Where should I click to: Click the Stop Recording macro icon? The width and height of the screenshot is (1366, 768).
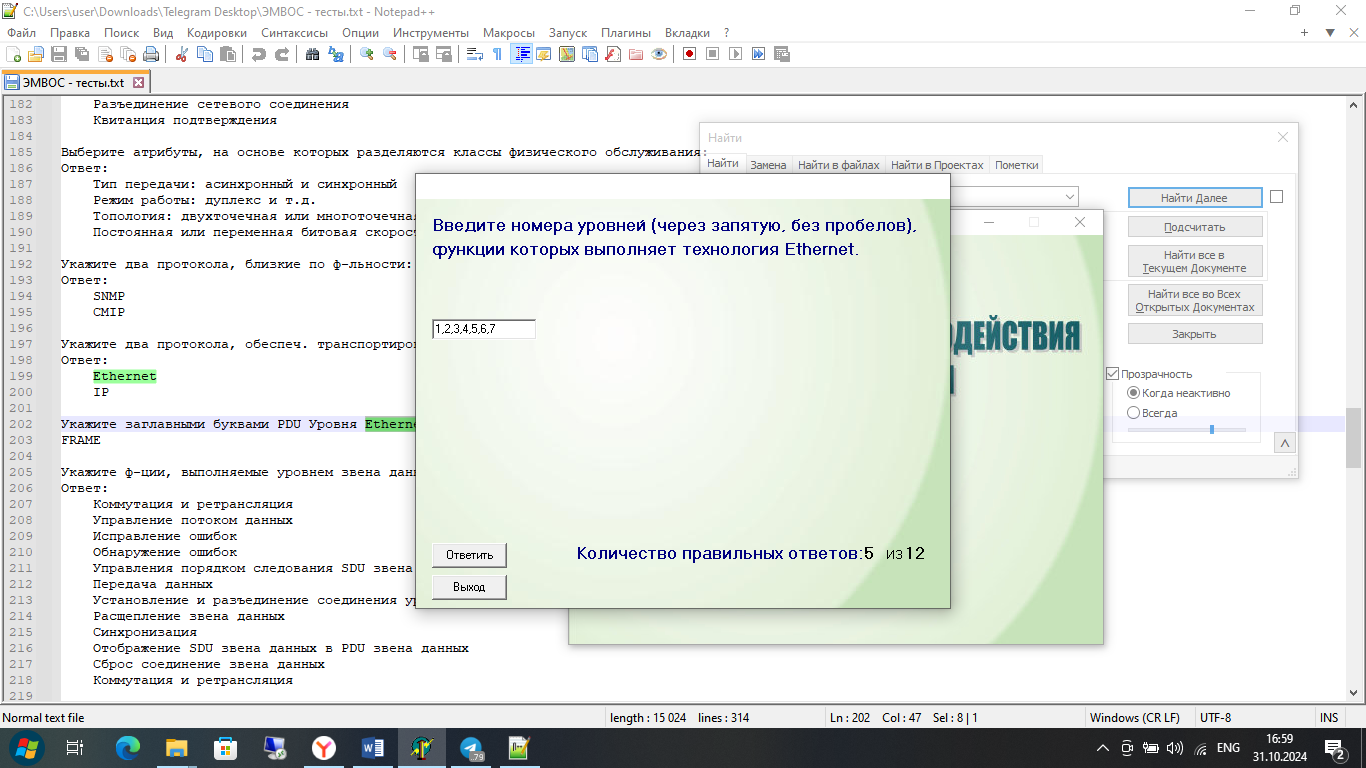click(x=712, y=54)
